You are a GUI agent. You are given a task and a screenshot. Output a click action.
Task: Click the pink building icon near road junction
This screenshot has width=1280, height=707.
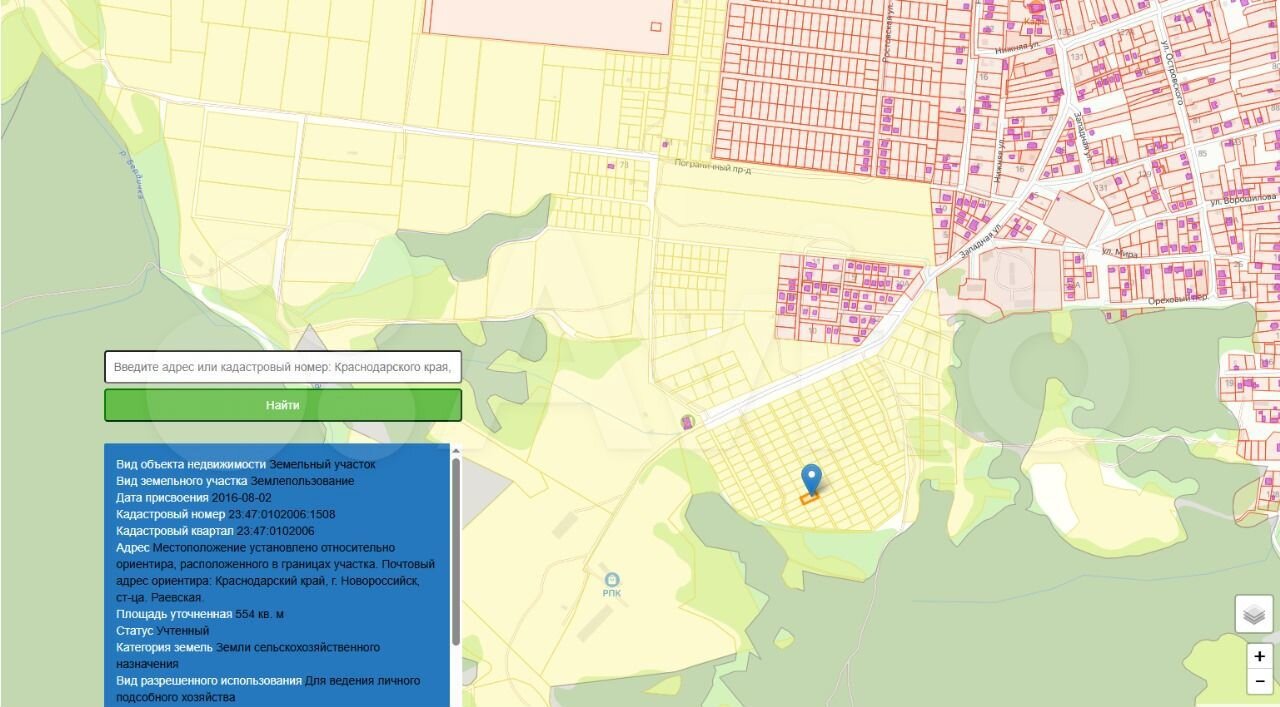[686, 423]
